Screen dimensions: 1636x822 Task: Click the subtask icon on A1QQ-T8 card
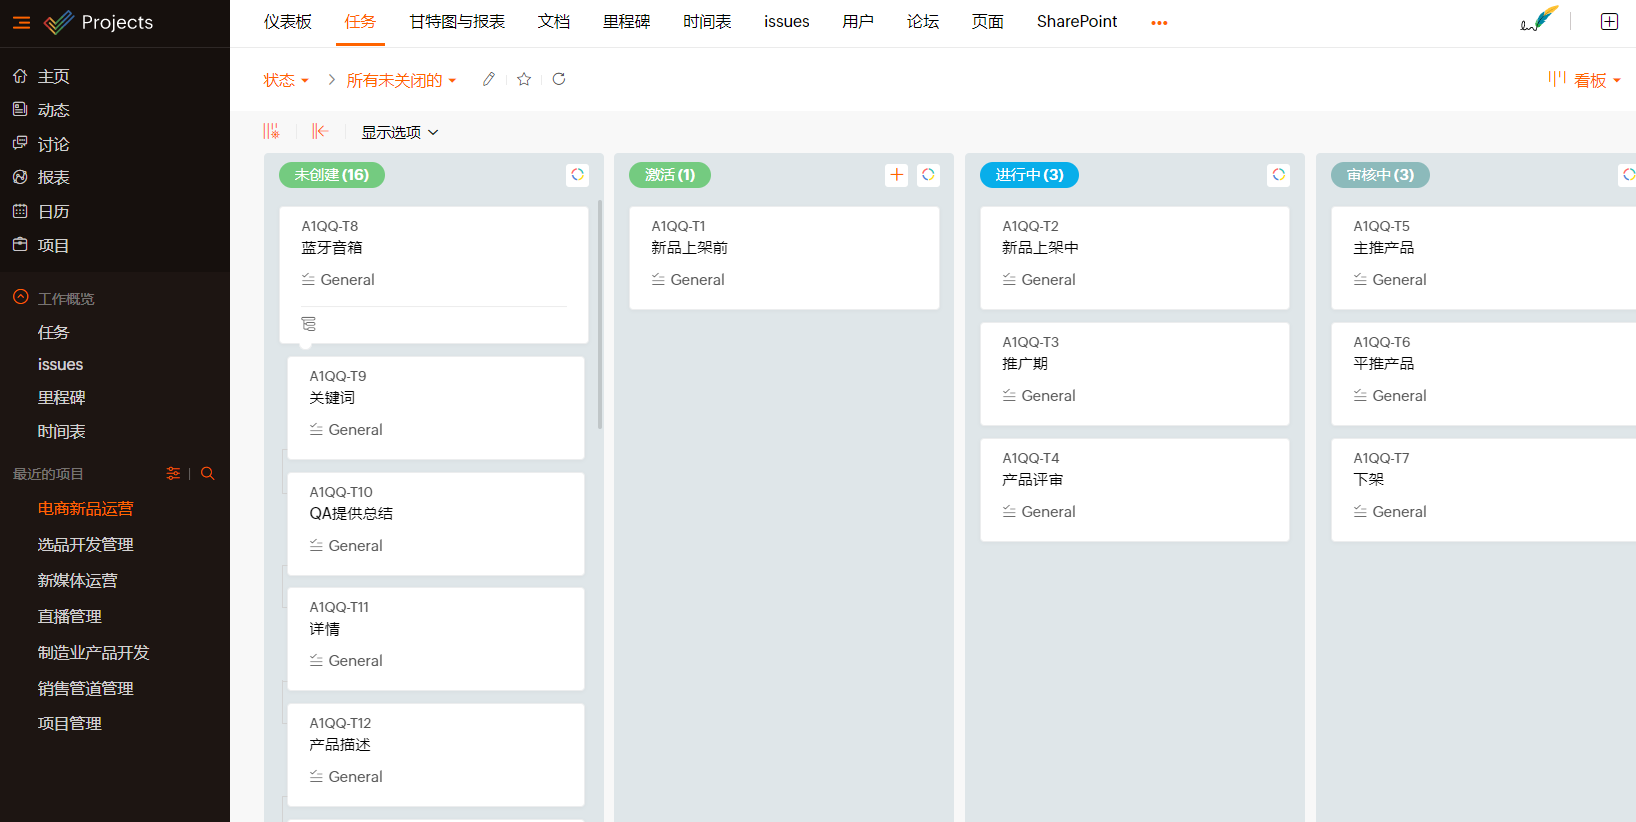pyautogui.click(x=308, y=324)
